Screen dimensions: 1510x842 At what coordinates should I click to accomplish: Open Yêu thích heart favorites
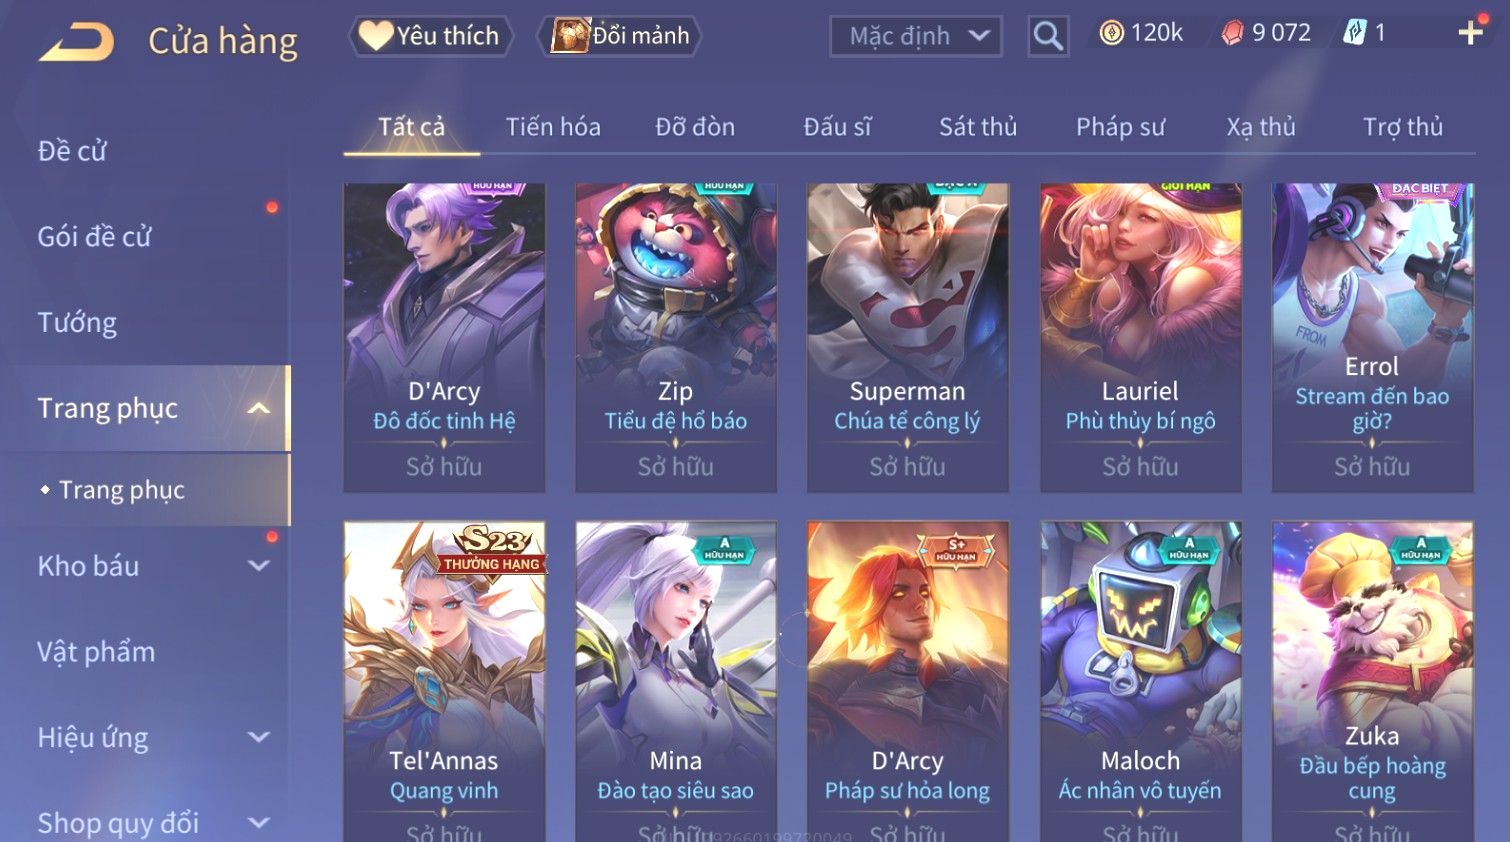pos(431,36)
